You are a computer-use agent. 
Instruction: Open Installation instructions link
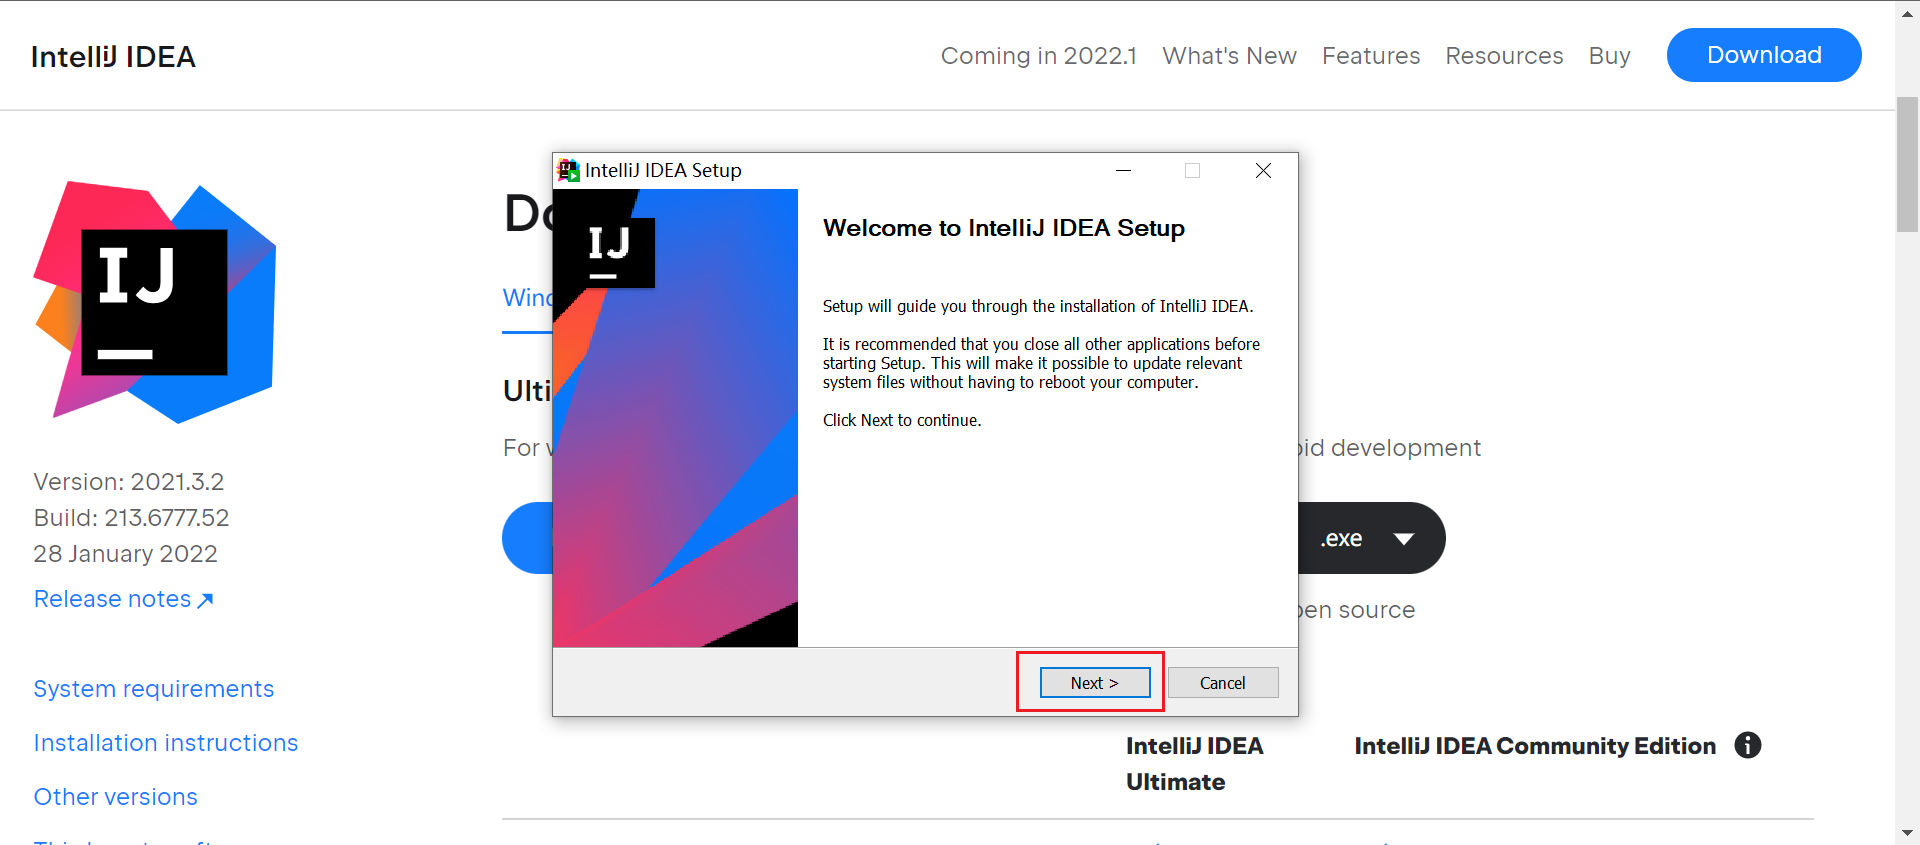166,743
